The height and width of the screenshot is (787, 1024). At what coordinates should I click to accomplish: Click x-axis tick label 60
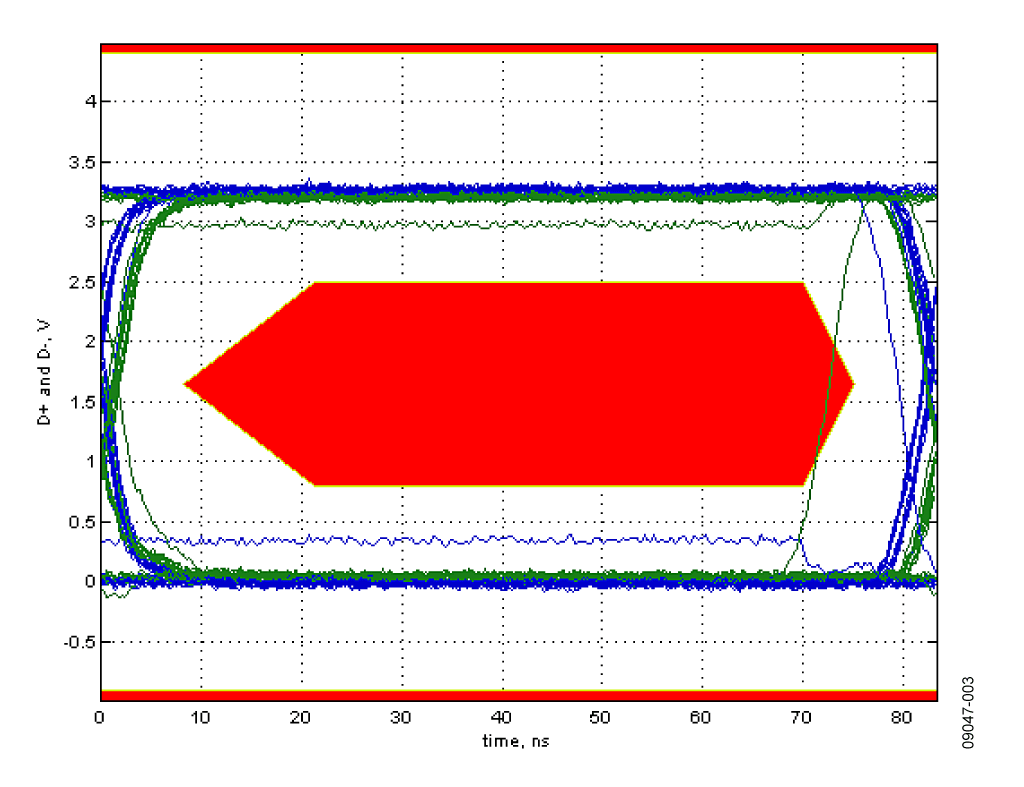702,719
